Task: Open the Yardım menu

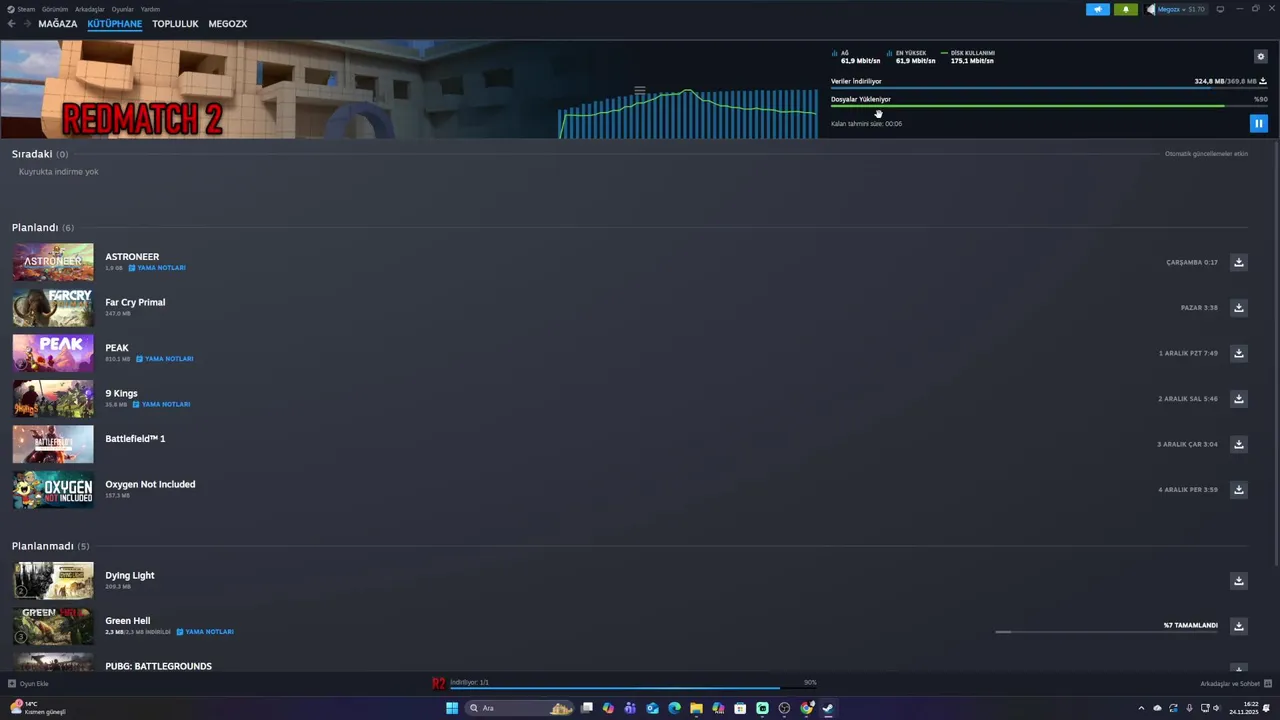Action: click(150, 9)
